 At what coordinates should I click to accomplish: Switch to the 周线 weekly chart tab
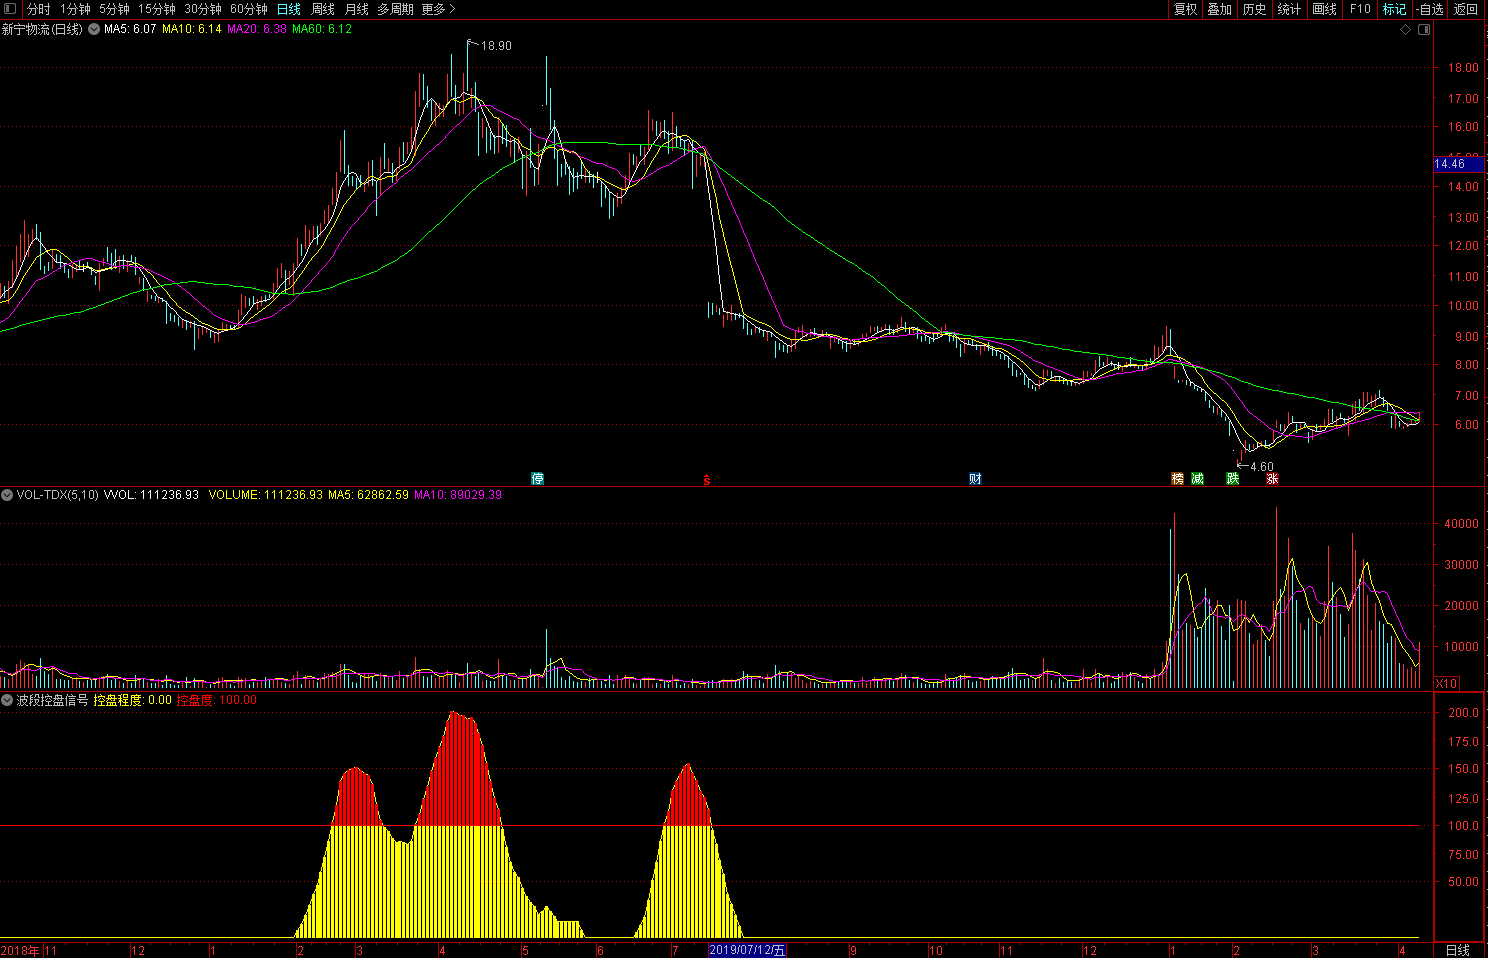tap(322, 9)
